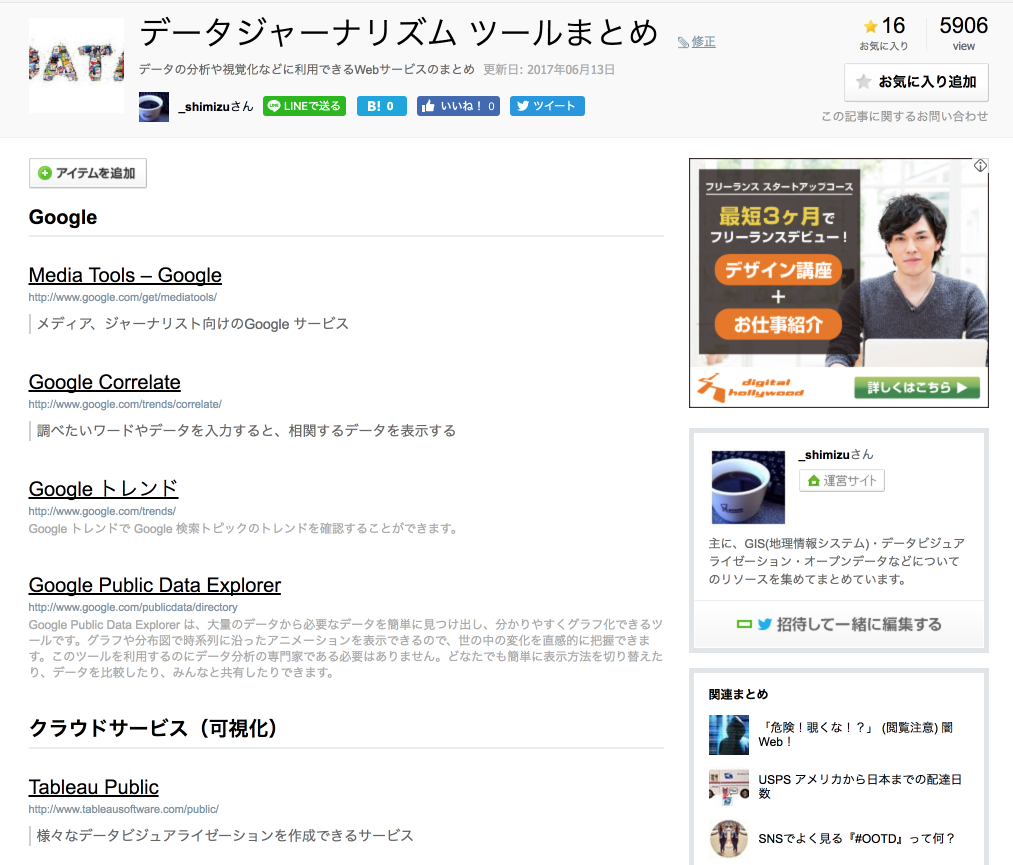The height and width of the screenshot is (865, 1013).
Task: Click the gold star favorites count icon
Action: coord(870,26)
